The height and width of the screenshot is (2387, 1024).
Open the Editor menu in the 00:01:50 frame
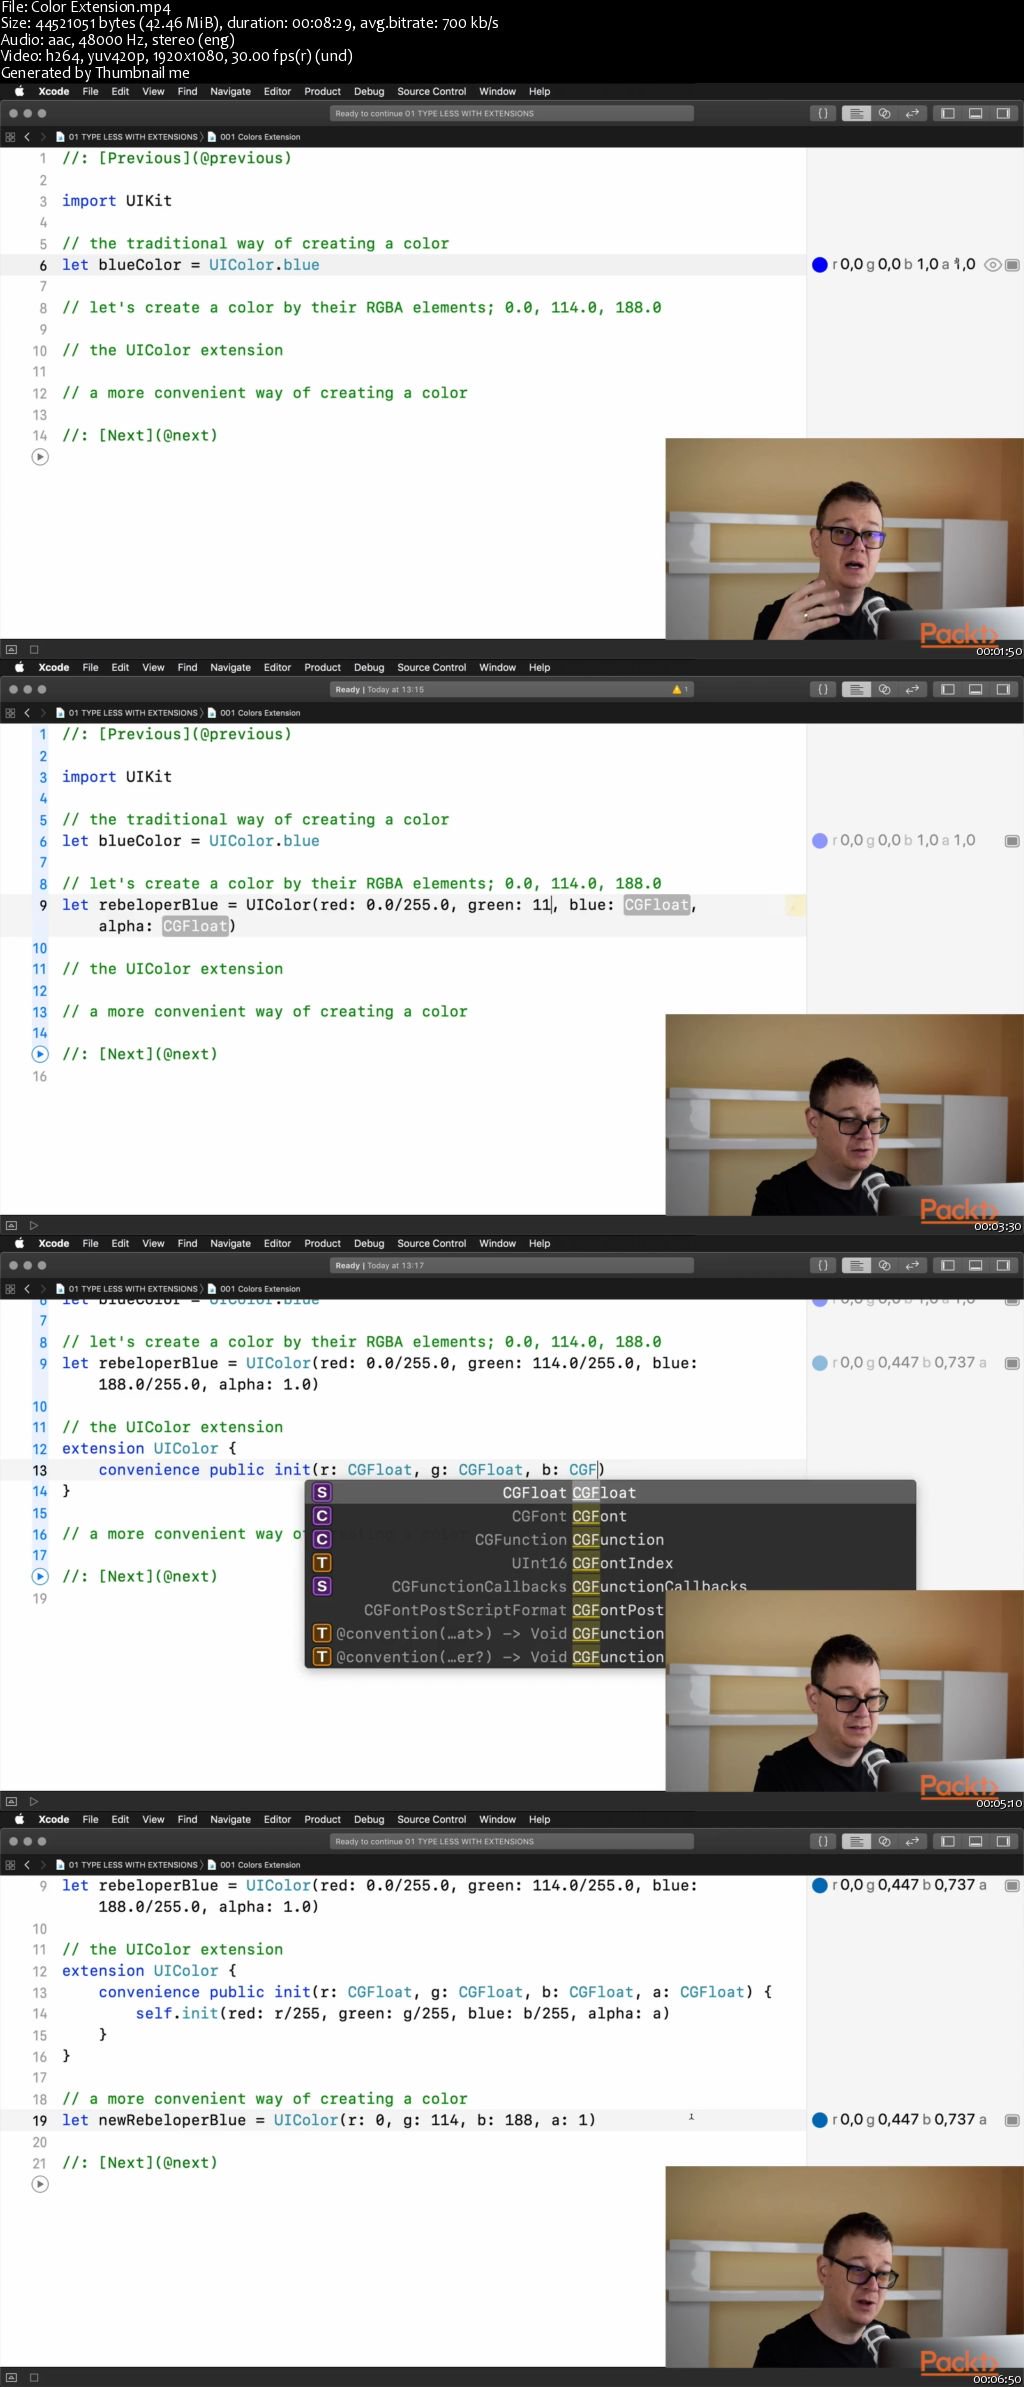click(277, 91)
